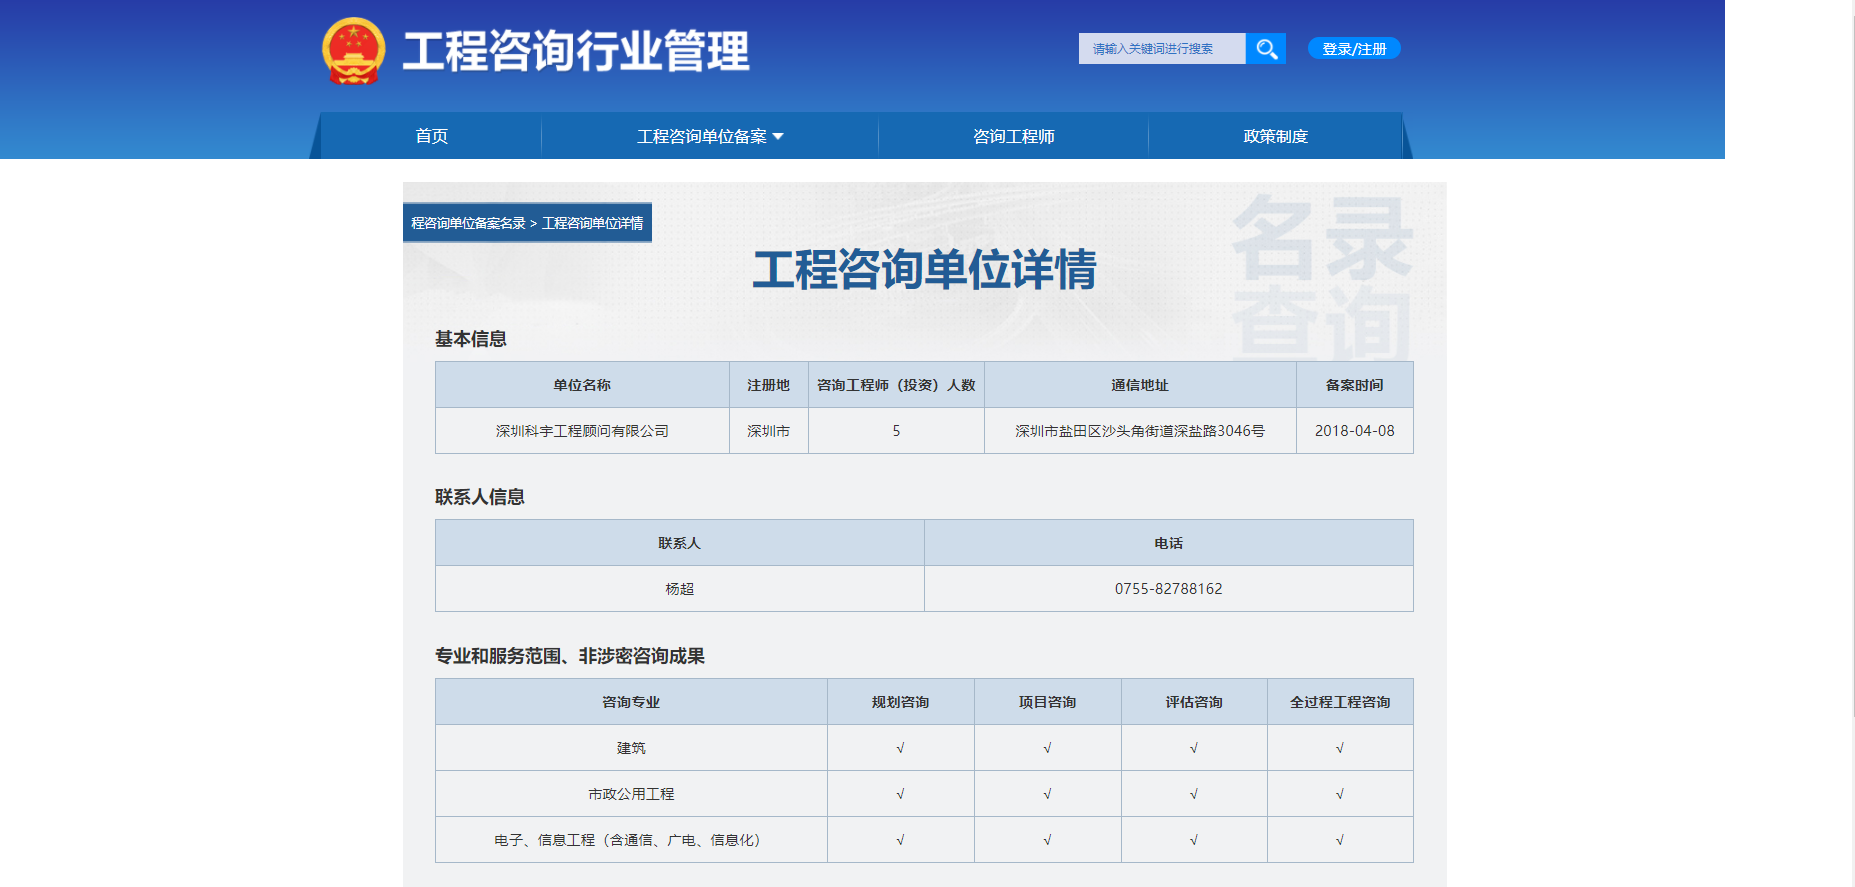
Task: Click the 建筑 规划咨询 check mark
Action: [x=901, y=748]
